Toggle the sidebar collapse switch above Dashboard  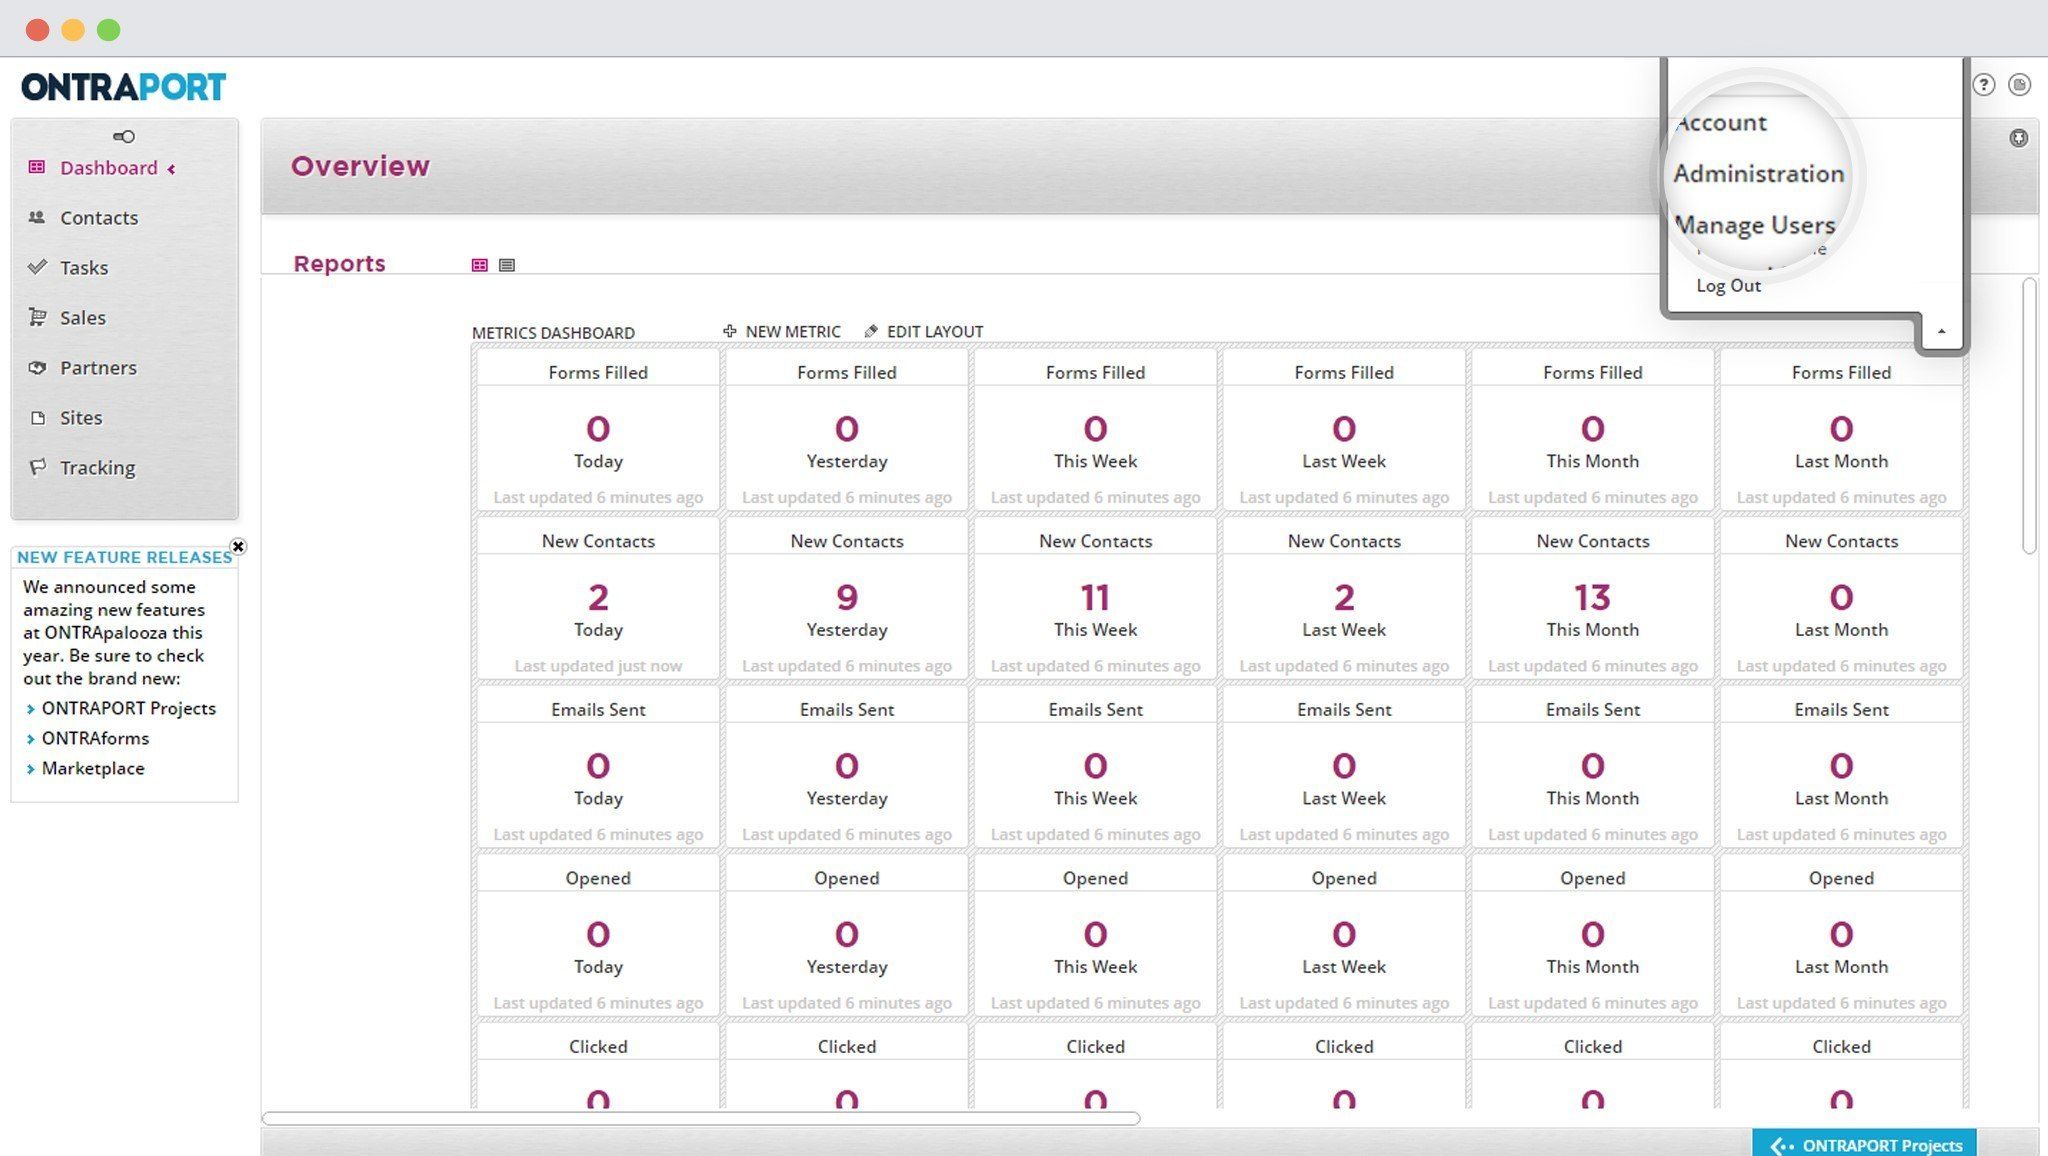(124, 136)
